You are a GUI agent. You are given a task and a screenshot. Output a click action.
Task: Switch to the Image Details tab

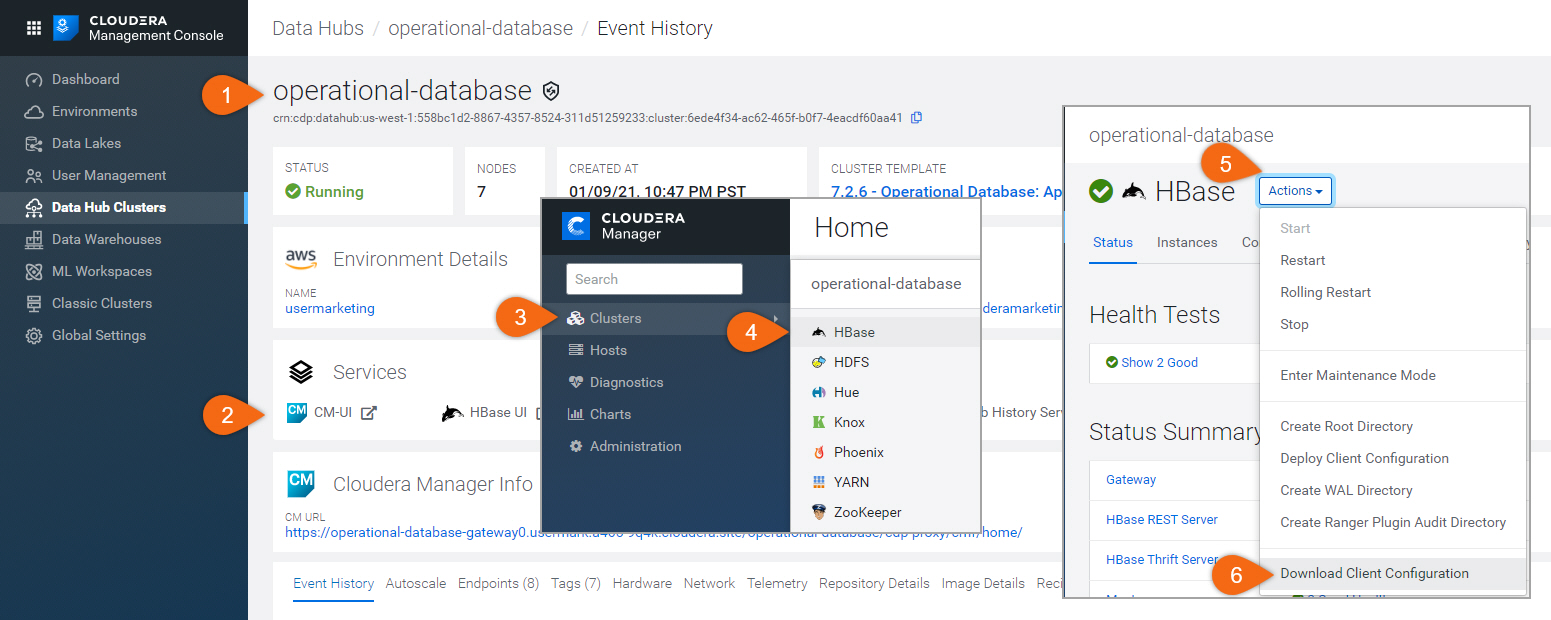[983, 583]
